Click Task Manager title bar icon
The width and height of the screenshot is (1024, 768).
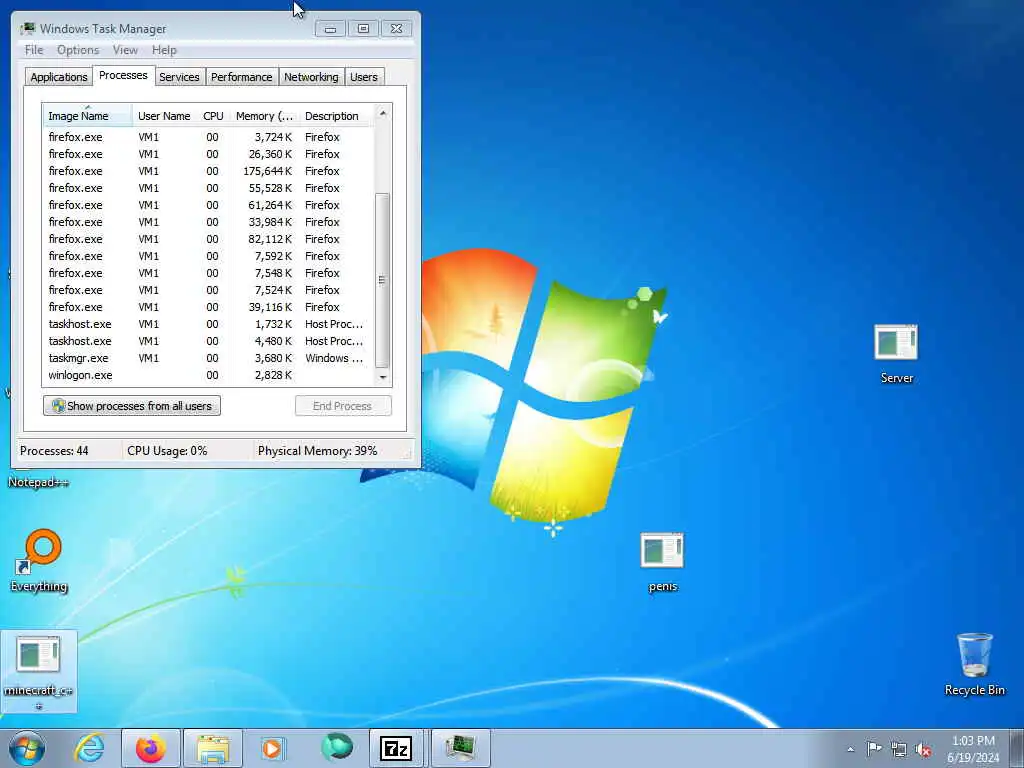point(27,29)
